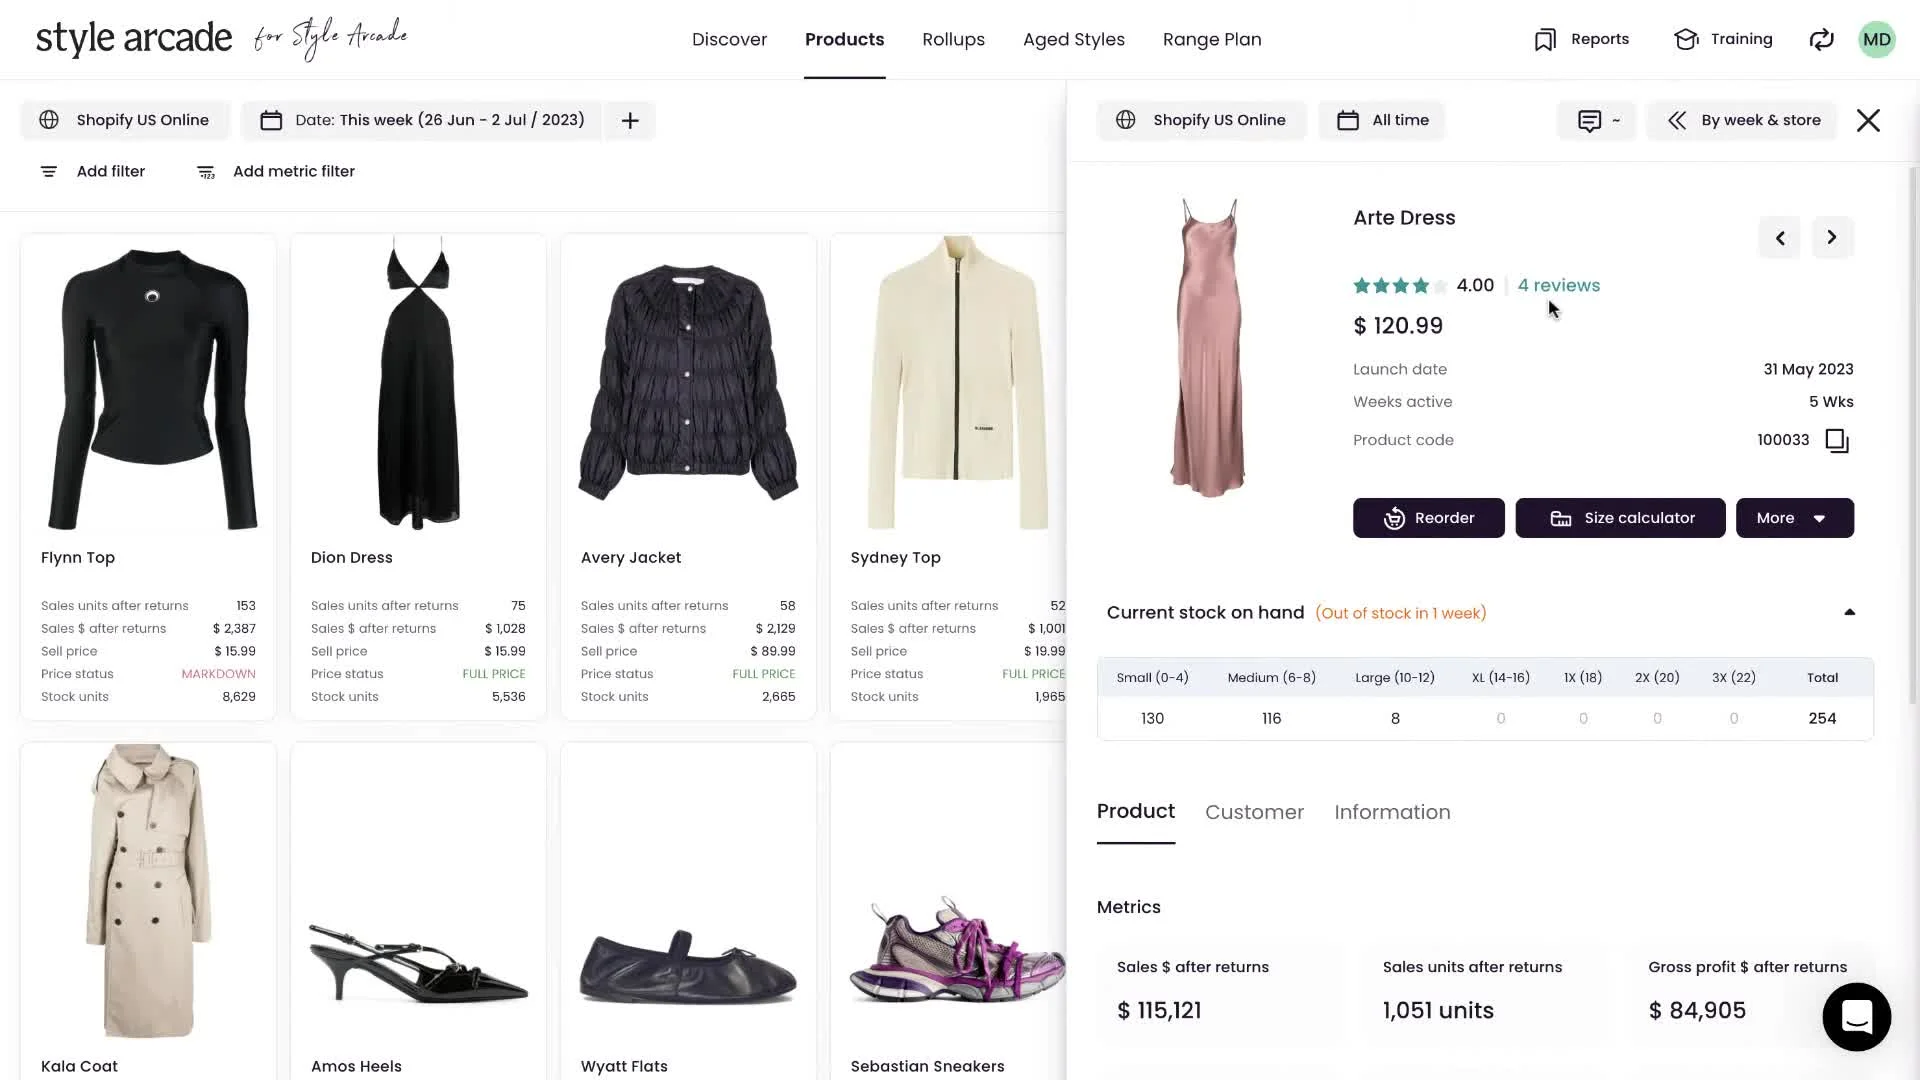Open the 4 reviews link

click(x=1558, y=286)
